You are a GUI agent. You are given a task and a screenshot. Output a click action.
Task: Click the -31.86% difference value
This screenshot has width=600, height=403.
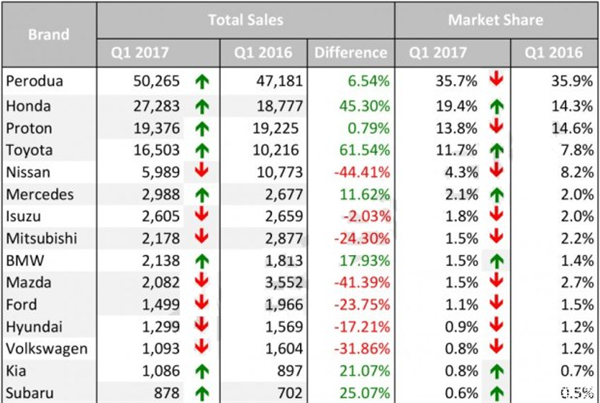362,349
